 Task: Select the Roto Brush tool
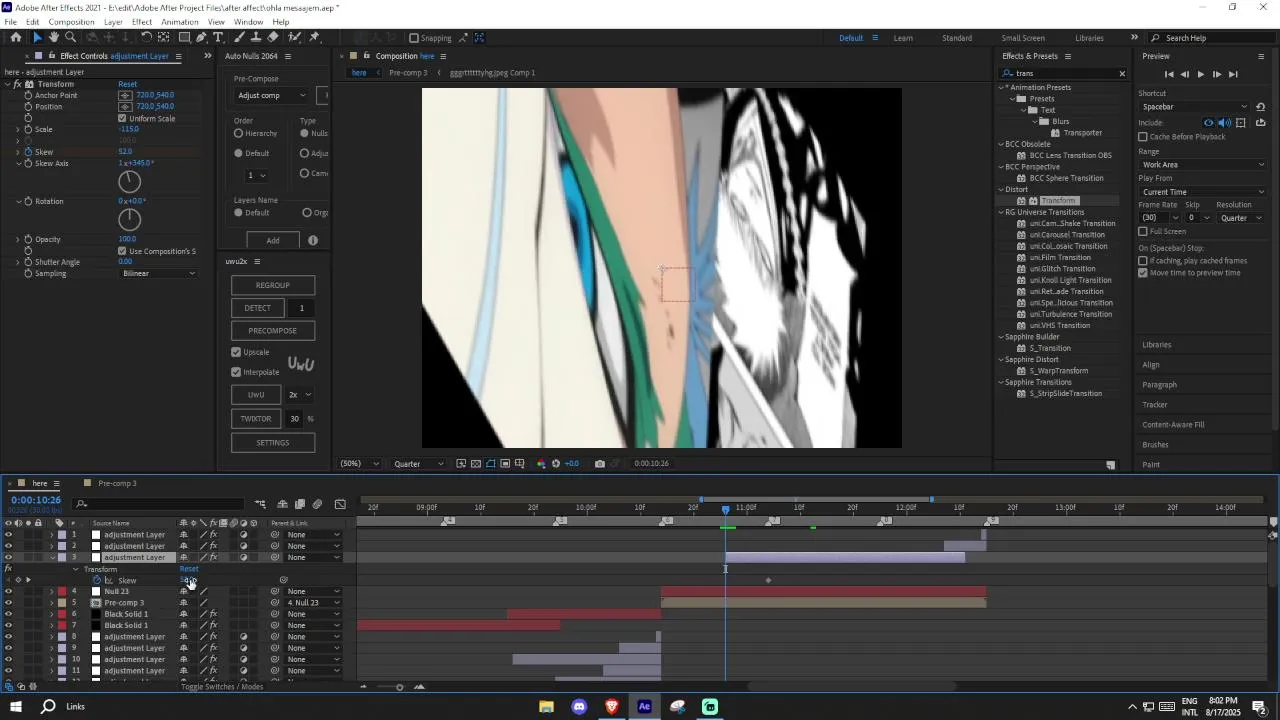[x=295, y=37]
